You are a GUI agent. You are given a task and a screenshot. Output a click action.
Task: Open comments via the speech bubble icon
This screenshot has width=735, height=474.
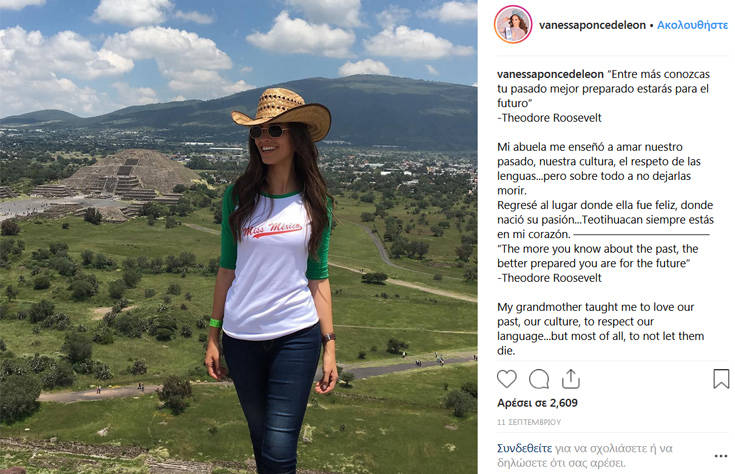pos(539,379)
